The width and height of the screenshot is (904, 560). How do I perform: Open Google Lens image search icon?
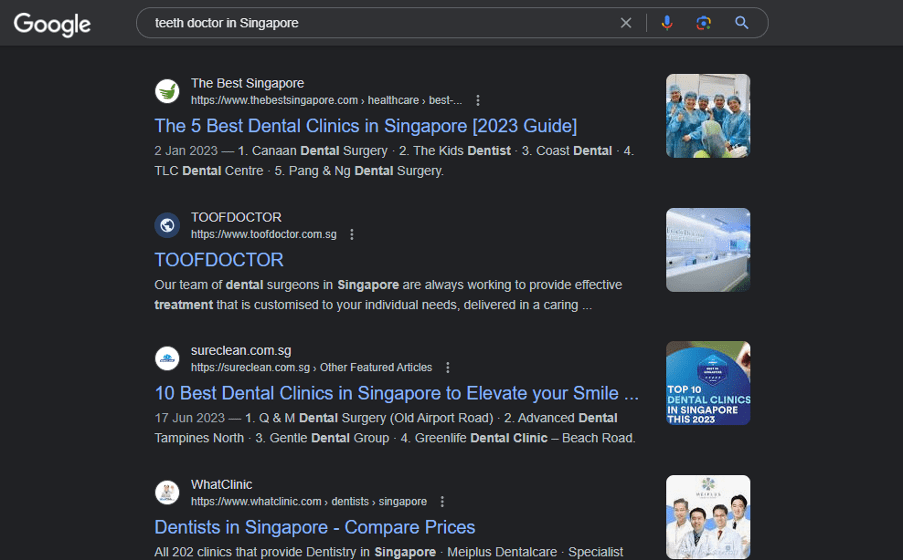[x=703, y=23]
